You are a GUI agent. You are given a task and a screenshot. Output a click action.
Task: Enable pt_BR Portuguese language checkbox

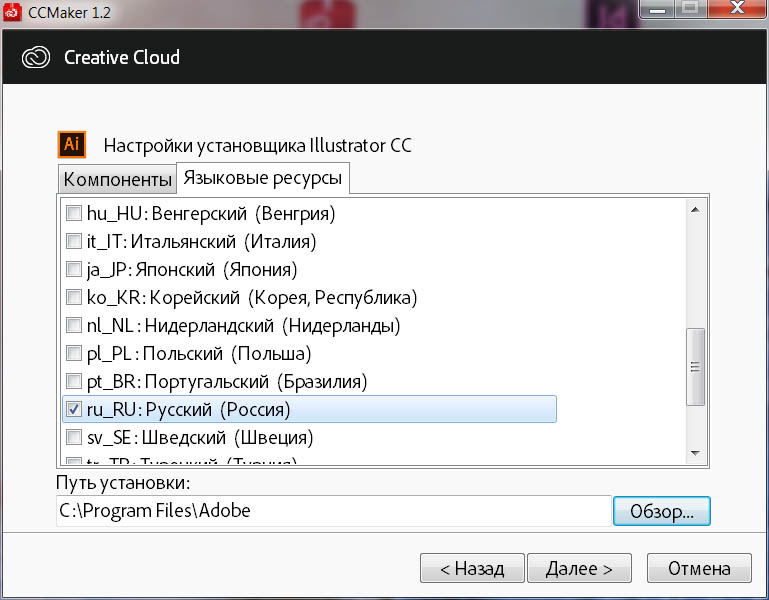coord(74,381)
